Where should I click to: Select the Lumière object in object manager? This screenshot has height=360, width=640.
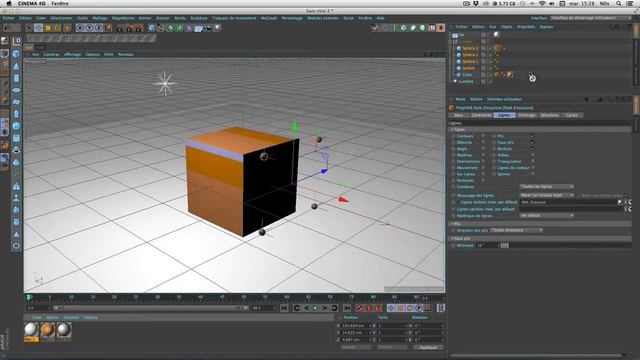[x=466, y=81]
